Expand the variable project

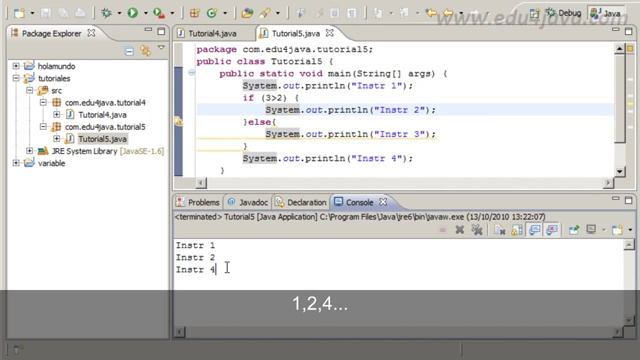(x=16, y=163)
